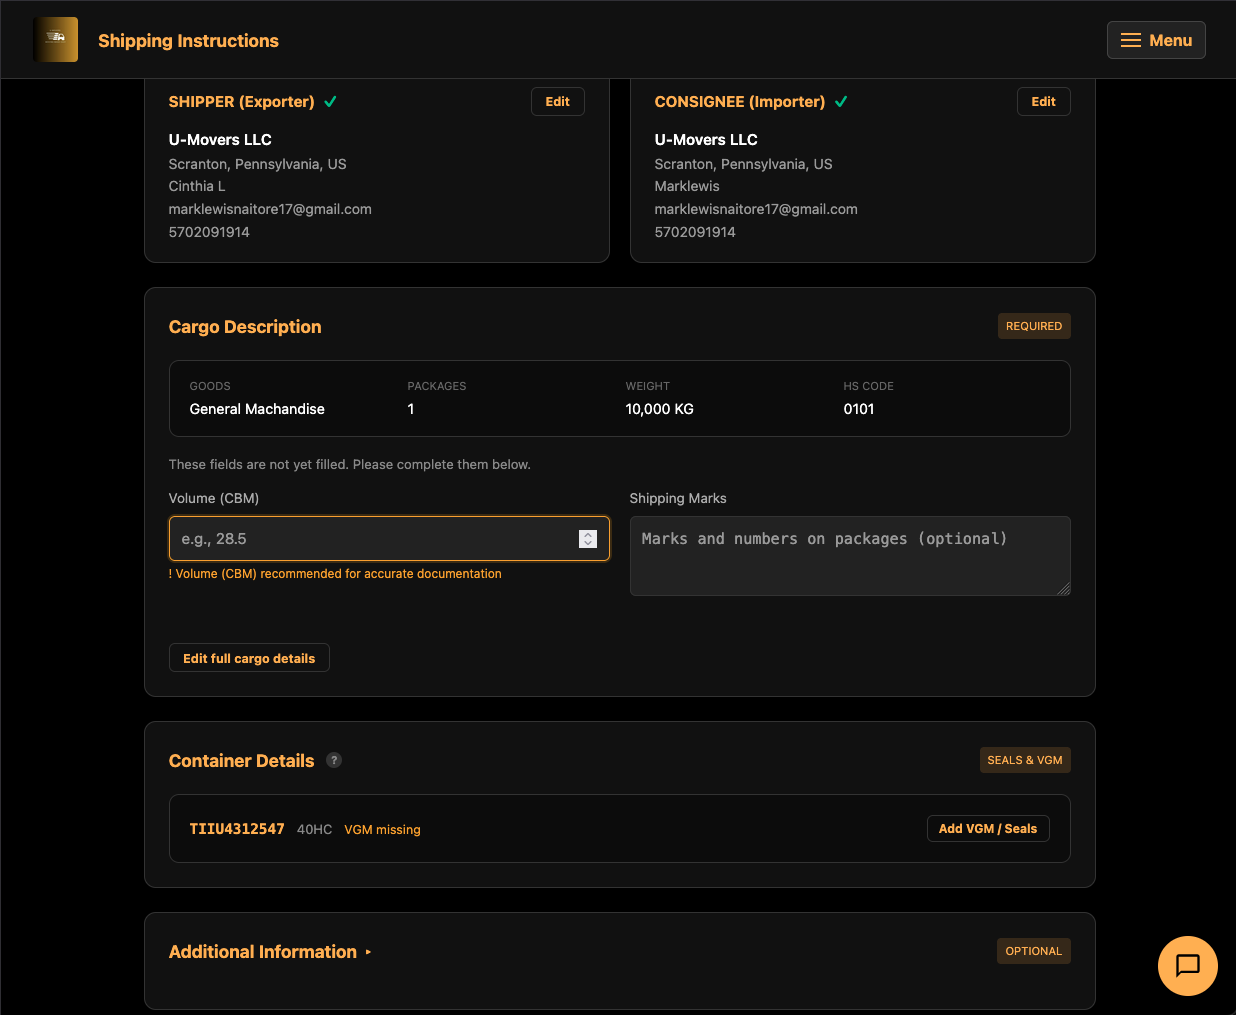Click green checkmark beside SHIPPER (Exporter)
1236x1015 pixels.
(331, 101)
